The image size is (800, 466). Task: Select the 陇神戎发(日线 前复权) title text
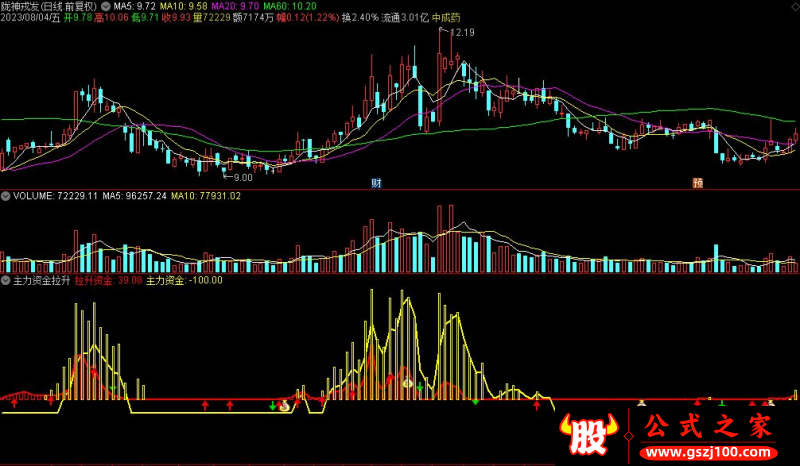coord(50,7)
